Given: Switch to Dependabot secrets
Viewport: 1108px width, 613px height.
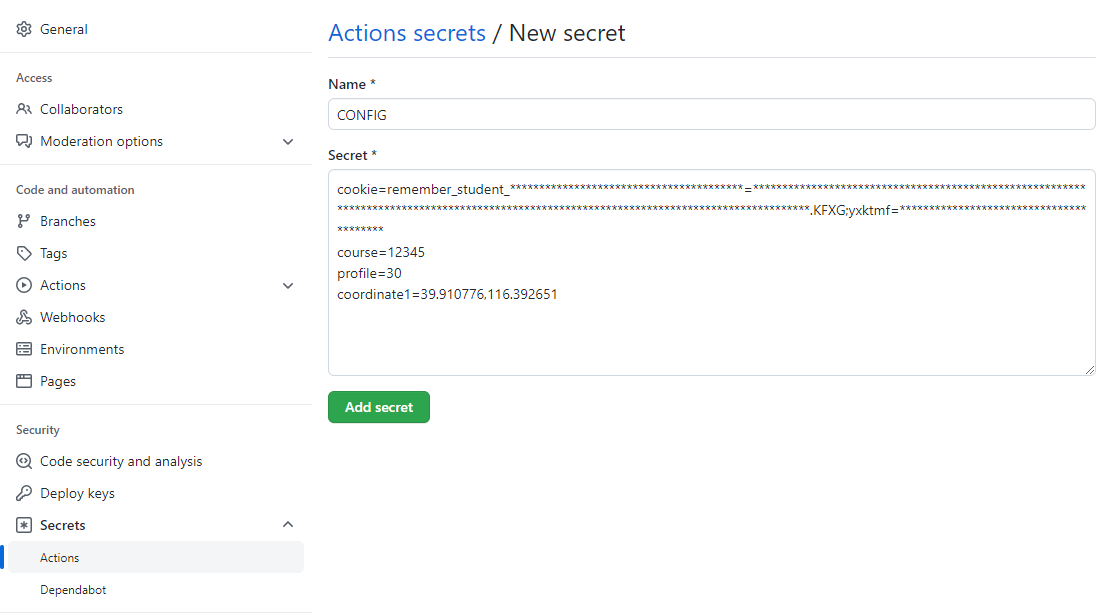Looking at the screenshot, I should pyautogui.click(x=75, y=589).
